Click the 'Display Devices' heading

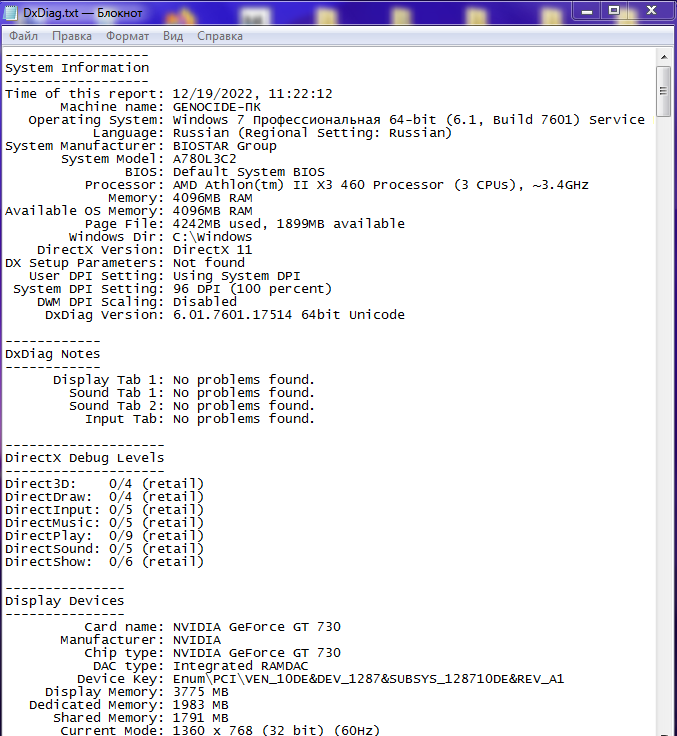(x=65, y=601)
